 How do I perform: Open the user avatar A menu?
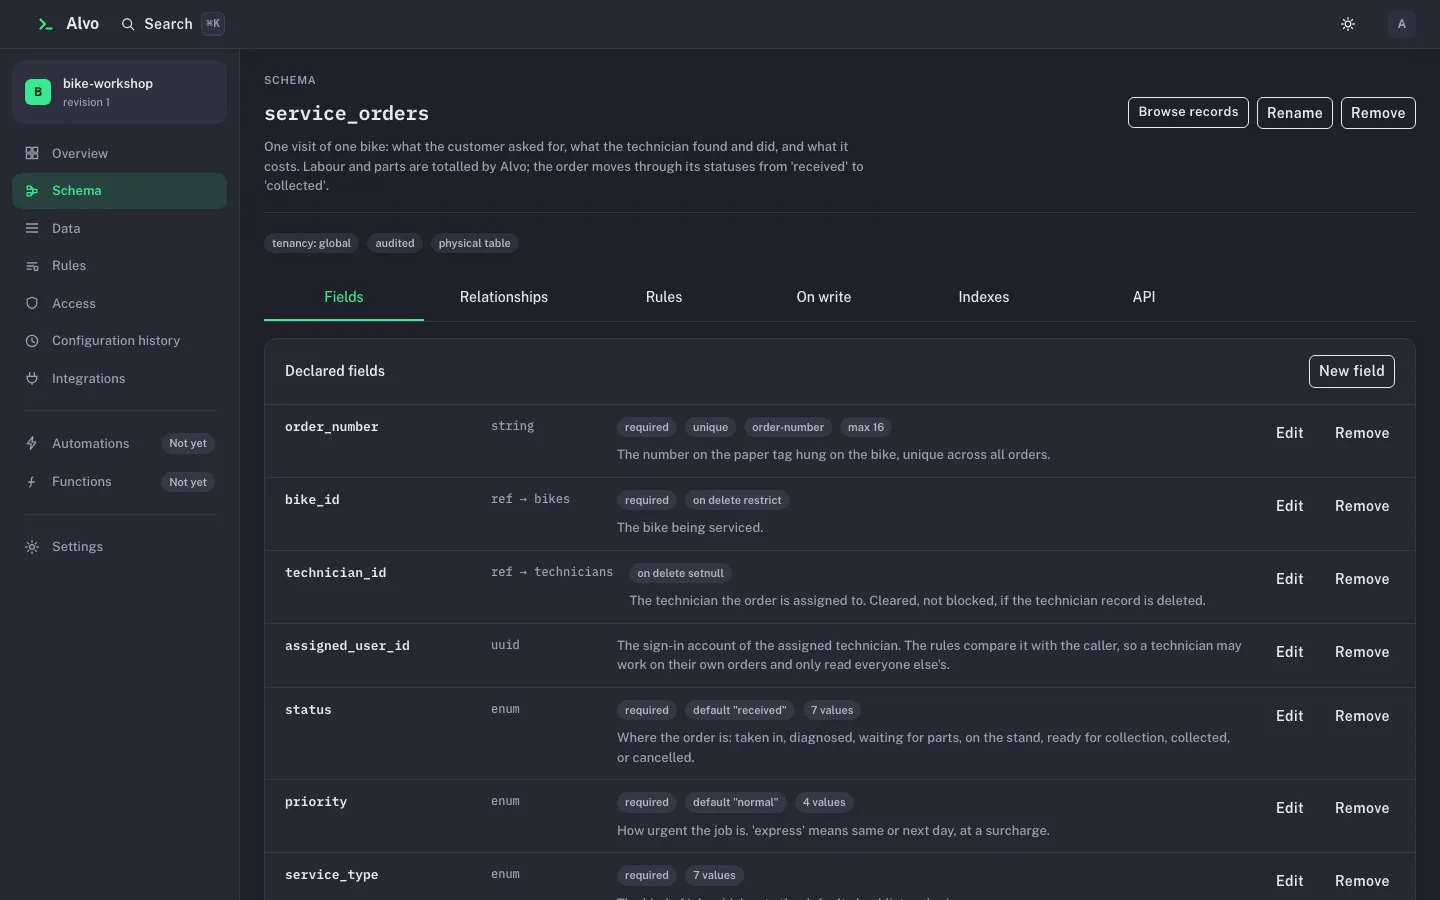tap(1402, 24)
